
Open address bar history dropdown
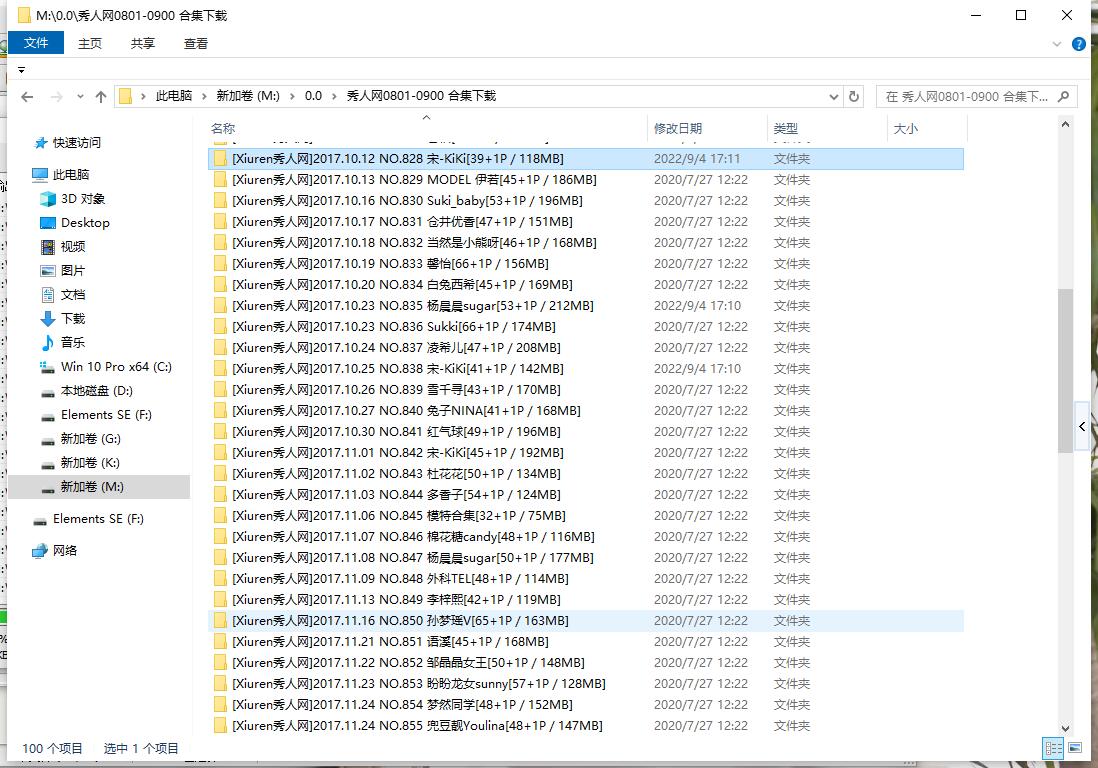point(834,97)
